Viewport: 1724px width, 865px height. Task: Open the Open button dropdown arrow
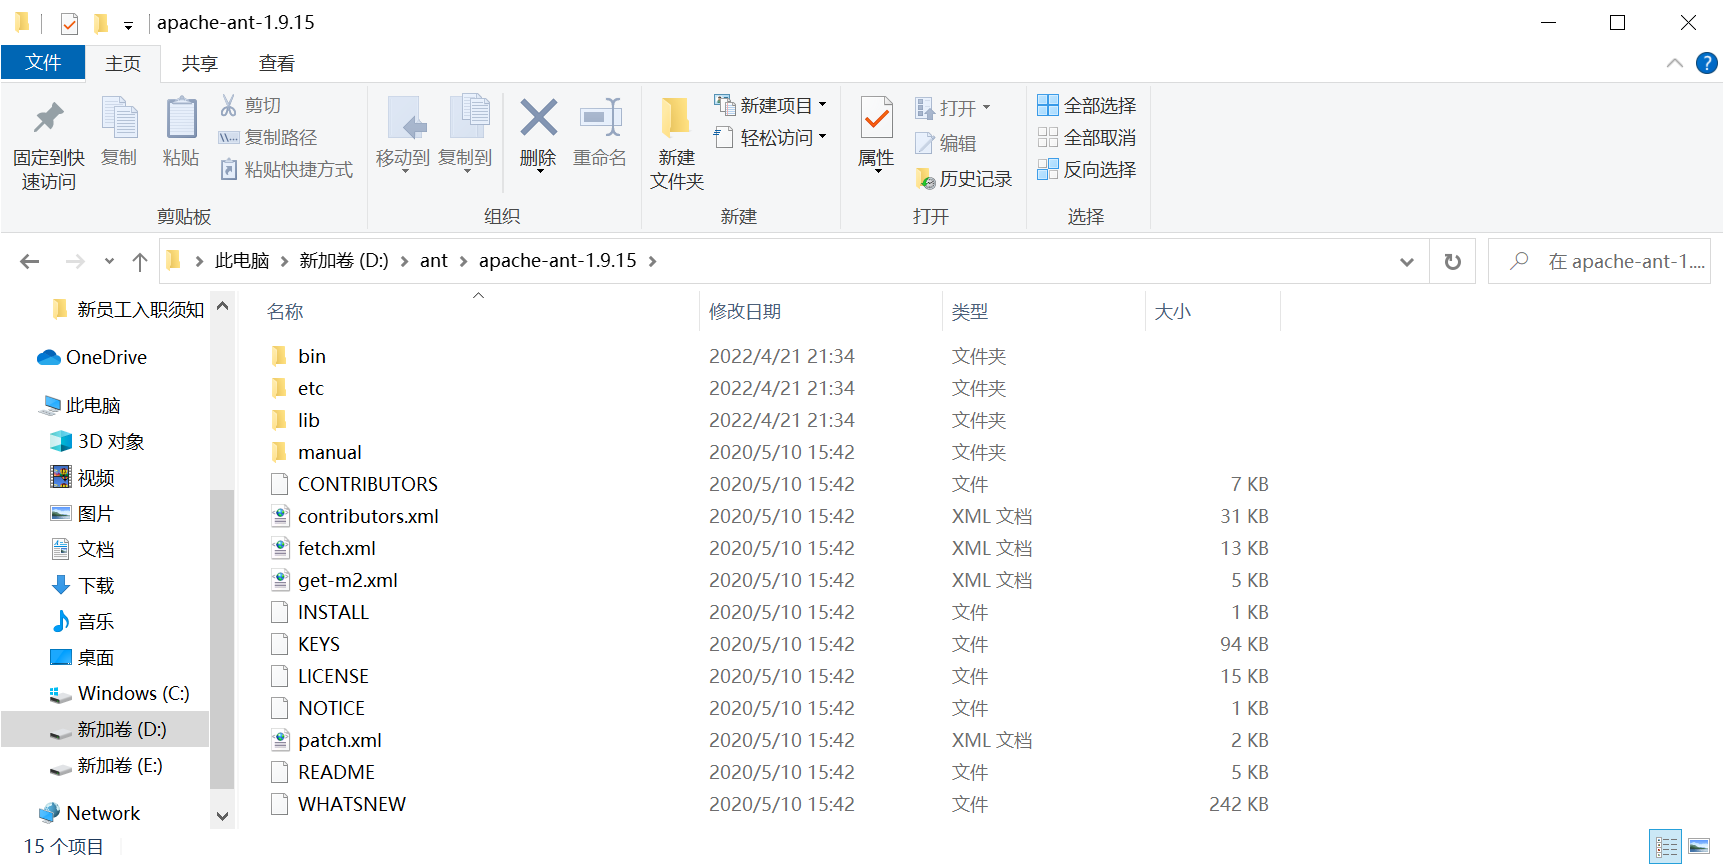click(x=986, y=107)
